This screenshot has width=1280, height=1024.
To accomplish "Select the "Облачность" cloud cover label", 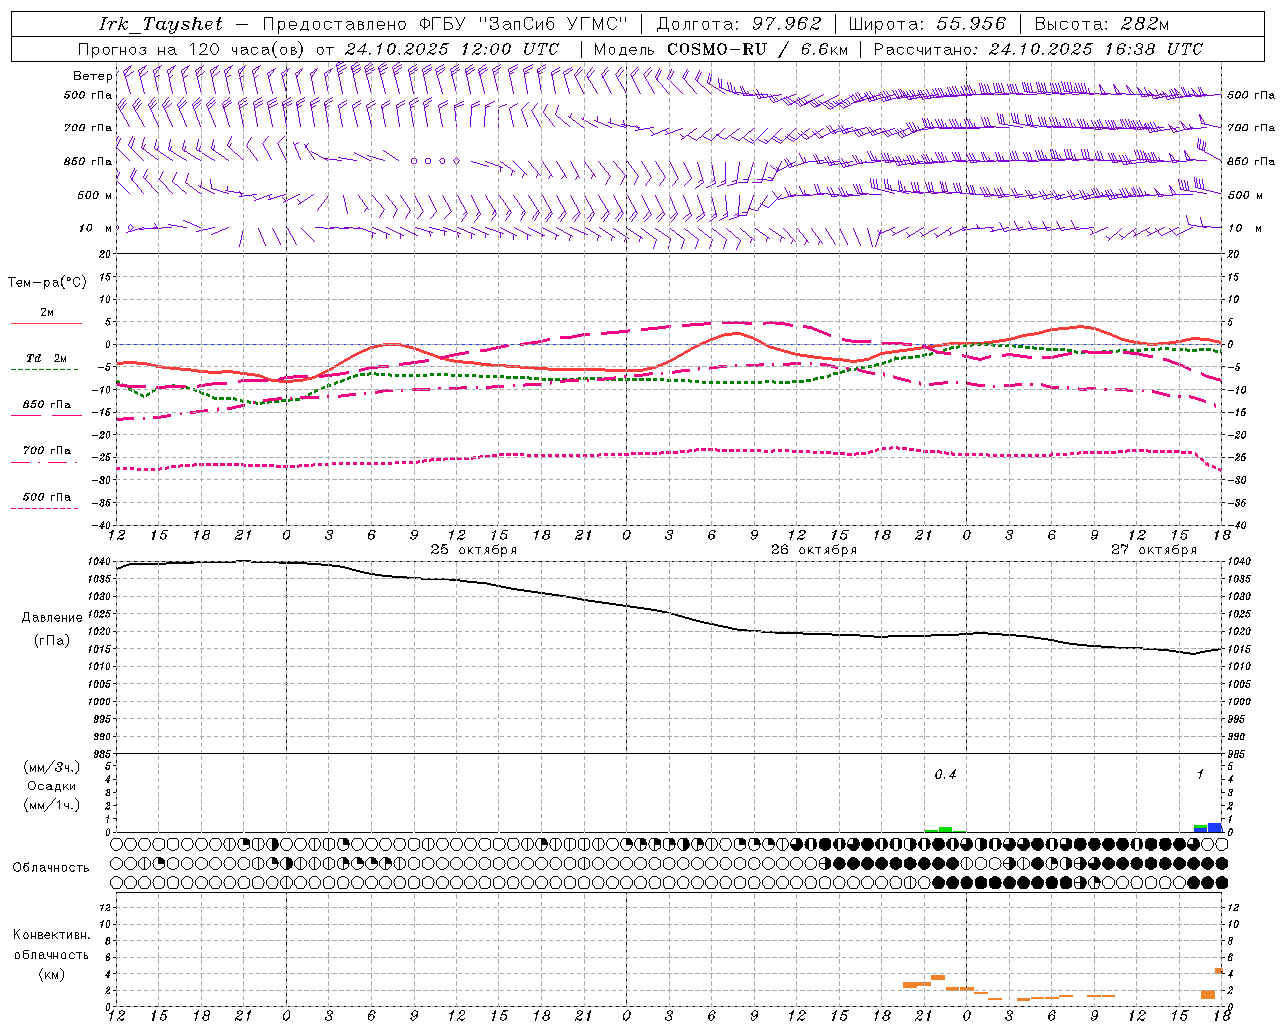I will point(51,868).
